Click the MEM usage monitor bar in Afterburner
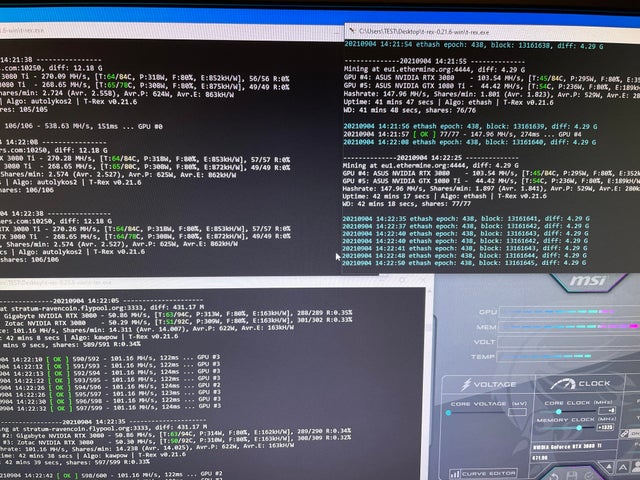Screen dimensions: 640x480 [x=569, y=327]
